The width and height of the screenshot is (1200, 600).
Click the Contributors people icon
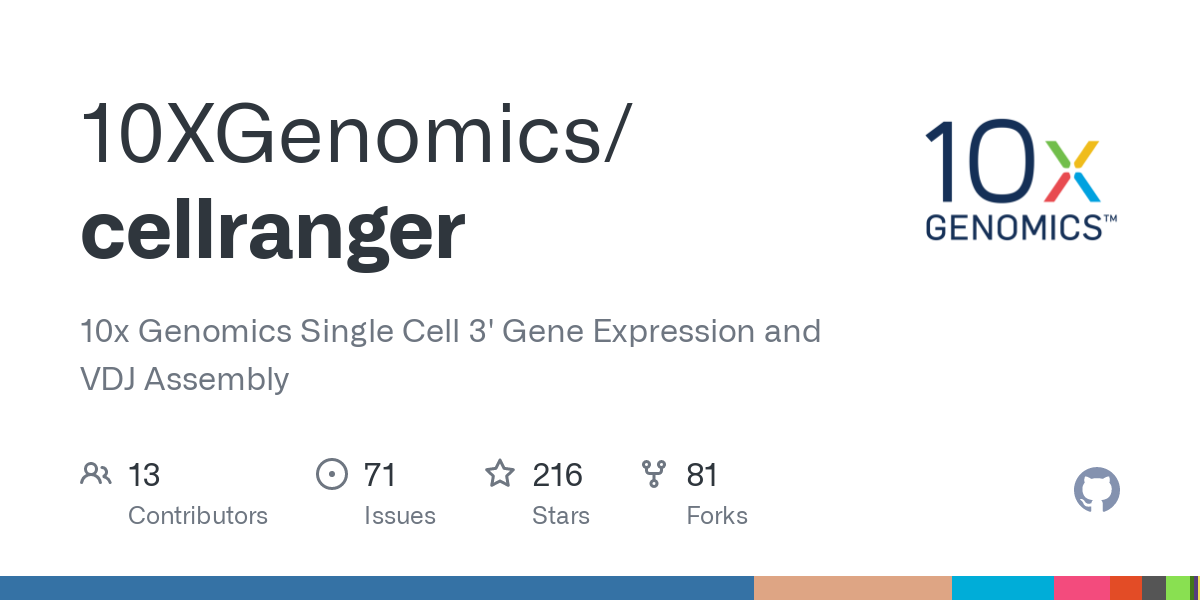tap(96, 474)
